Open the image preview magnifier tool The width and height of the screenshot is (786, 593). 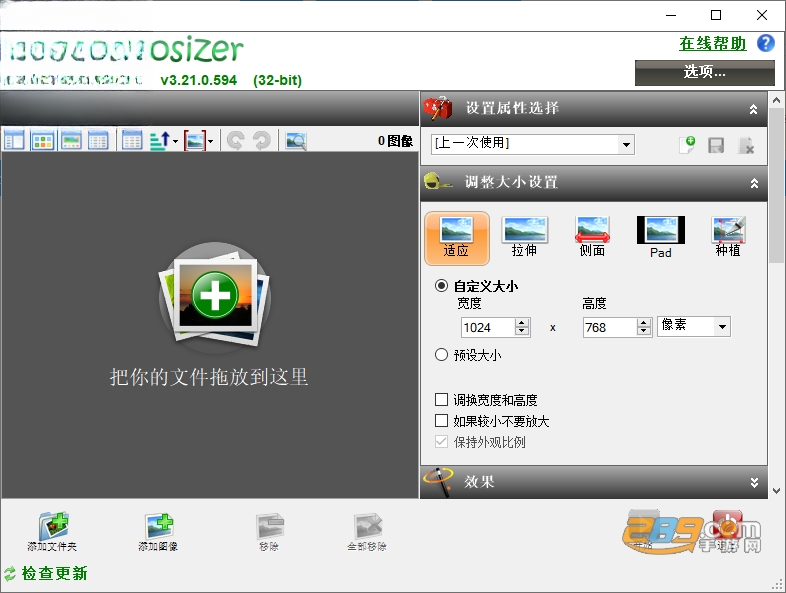tap(296, 140)
